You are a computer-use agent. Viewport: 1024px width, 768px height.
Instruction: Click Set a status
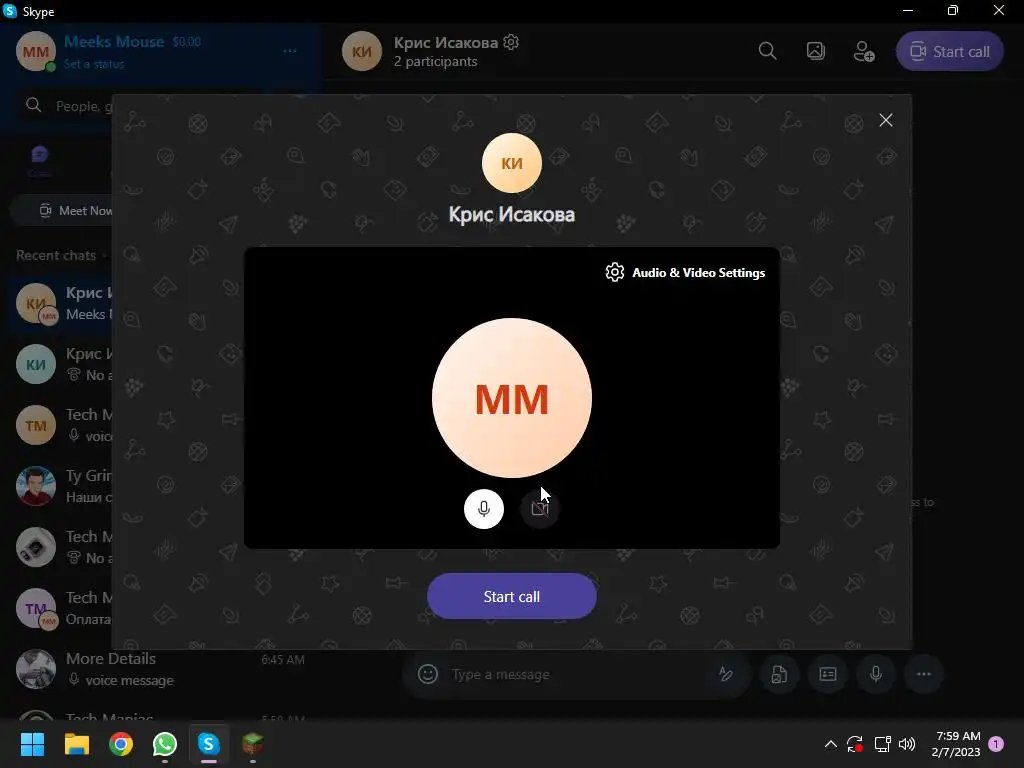click(94, 64)
